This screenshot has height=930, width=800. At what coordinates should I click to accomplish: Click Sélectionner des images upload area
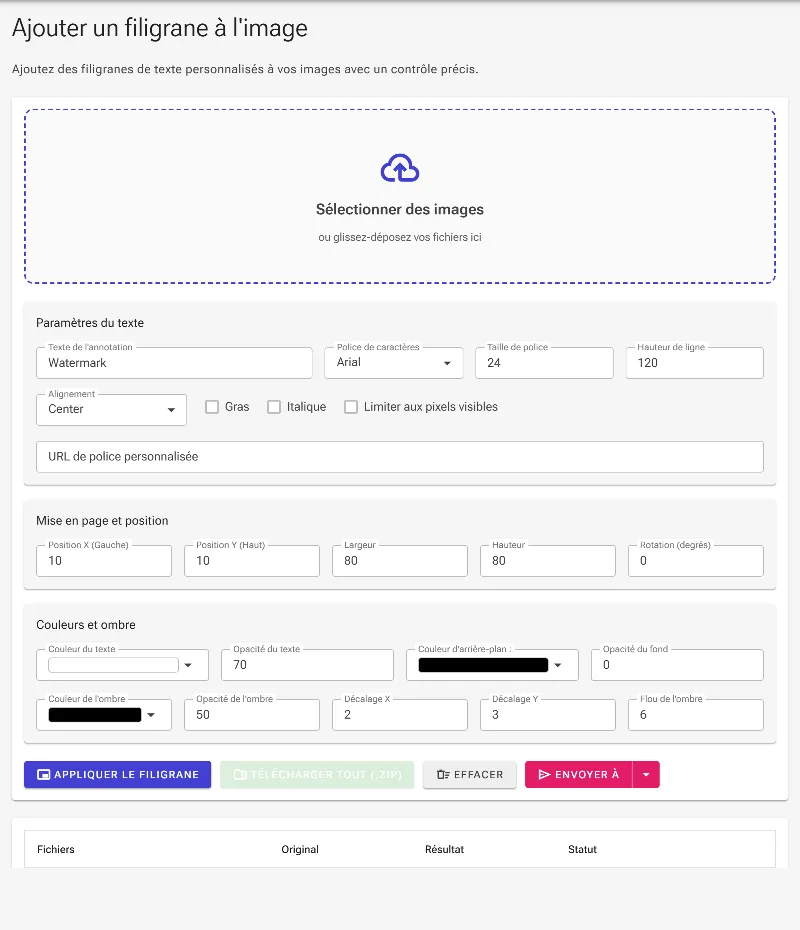400,196
